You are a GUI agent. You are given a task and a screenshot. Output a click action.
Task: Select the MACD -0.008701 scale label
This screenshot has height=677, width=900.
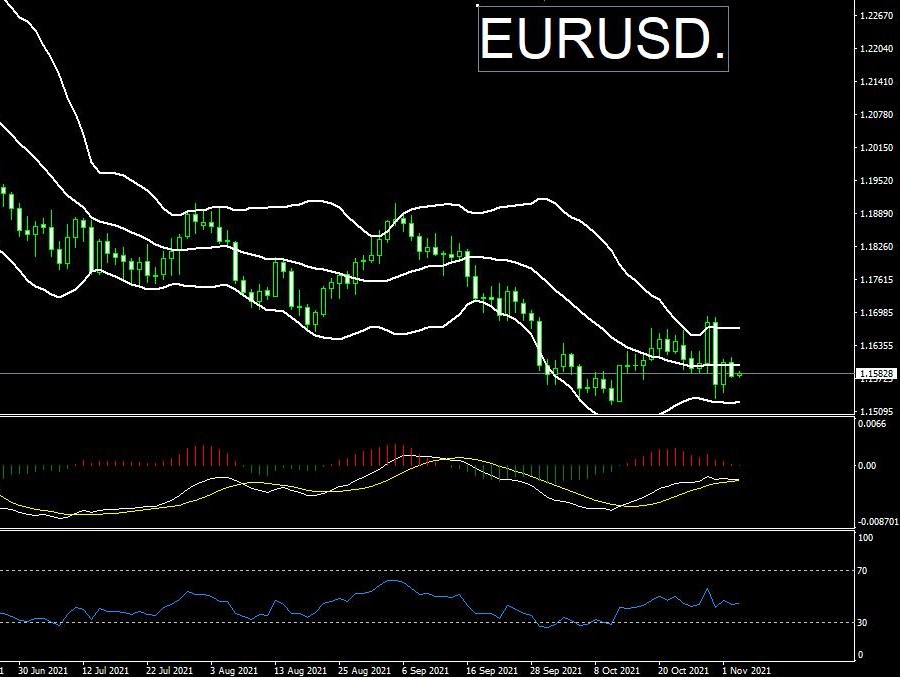(879, 522)
